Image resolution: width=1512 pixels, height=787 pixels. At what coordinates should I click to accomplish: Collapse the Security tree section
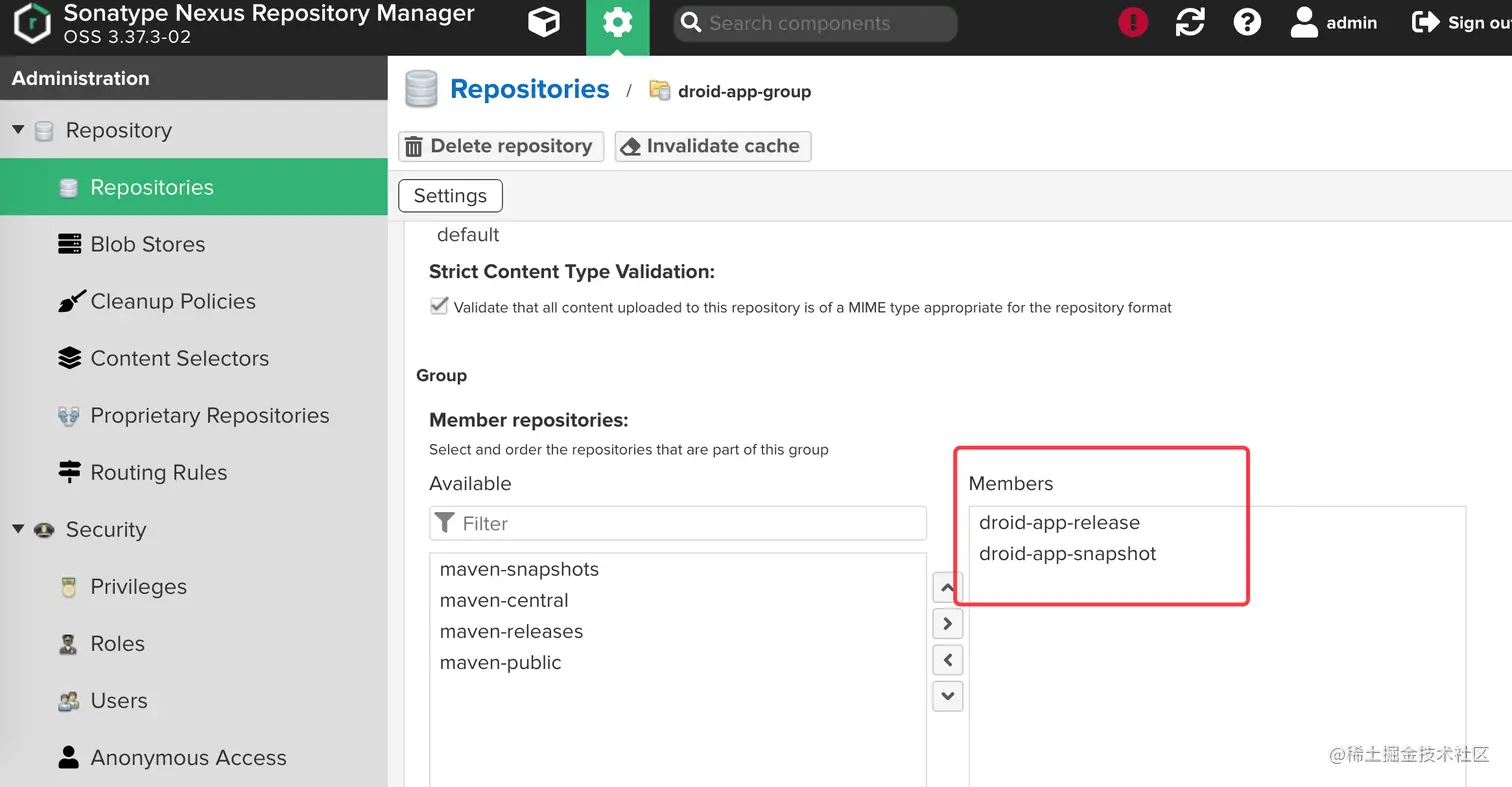(x=18, y=529)
